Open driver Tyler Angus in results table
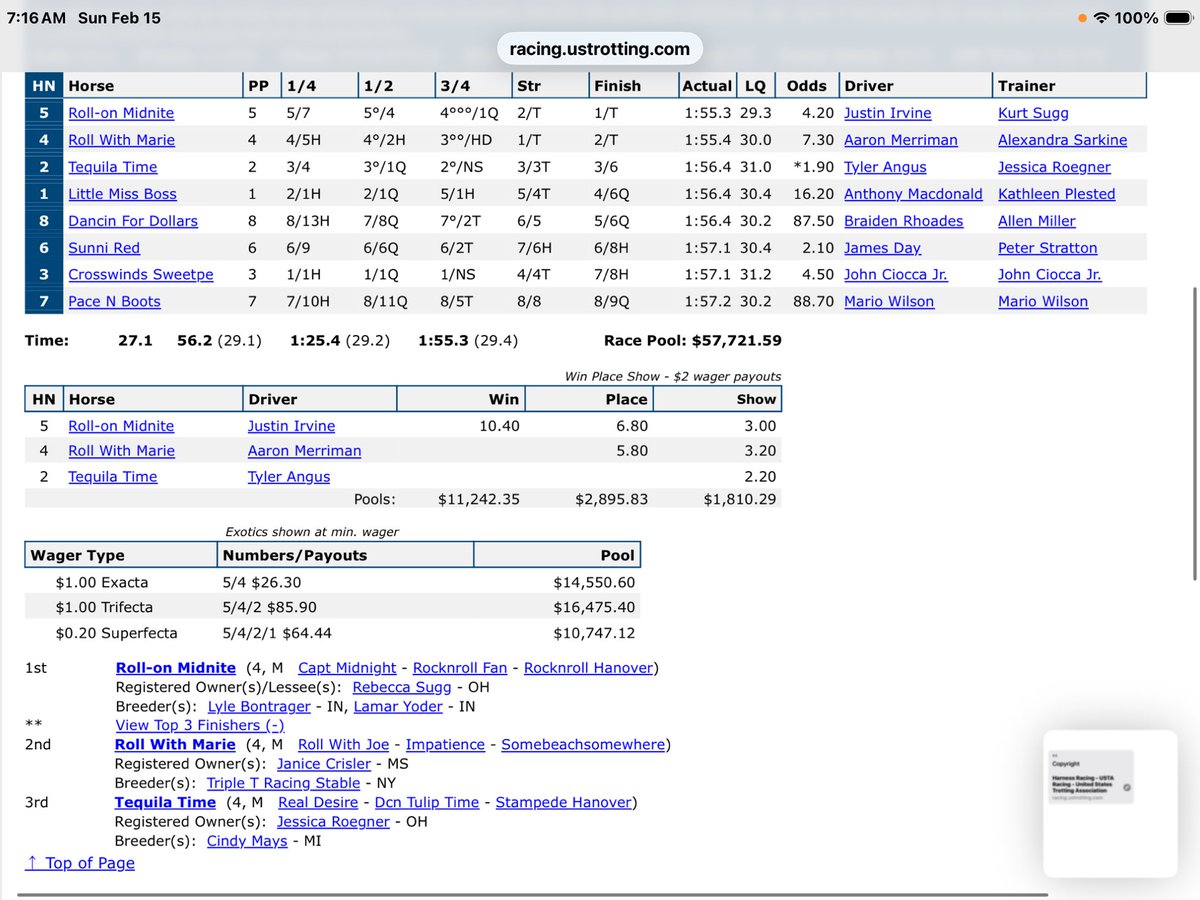Image resolution: width=1200 pixels, height=900 pixels. (885, 167)
